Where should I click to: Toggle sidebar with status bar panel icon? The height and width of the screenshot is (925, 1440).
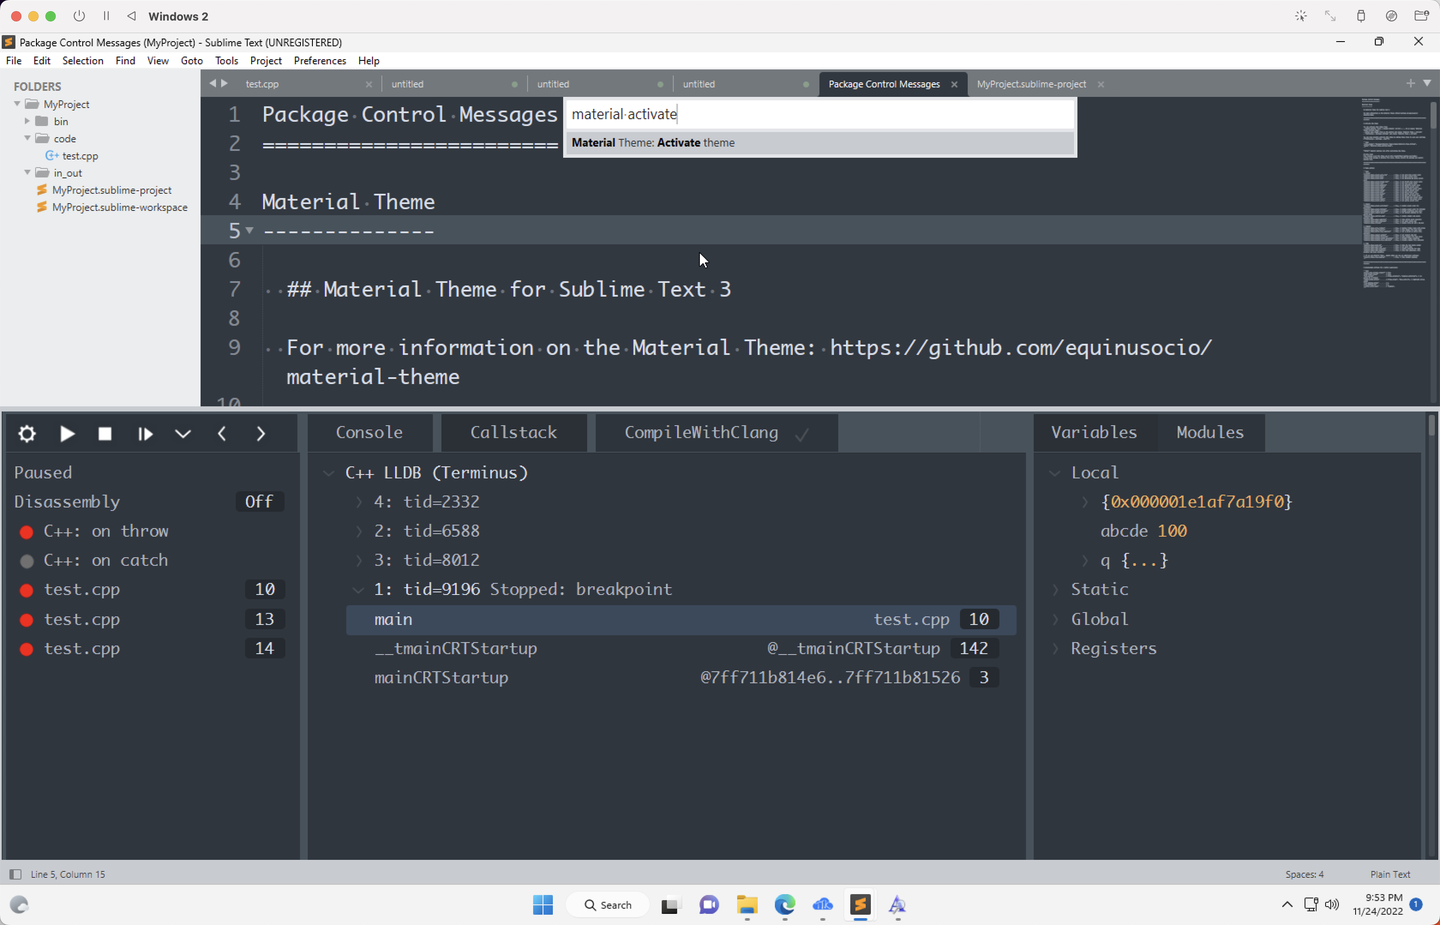15,874
